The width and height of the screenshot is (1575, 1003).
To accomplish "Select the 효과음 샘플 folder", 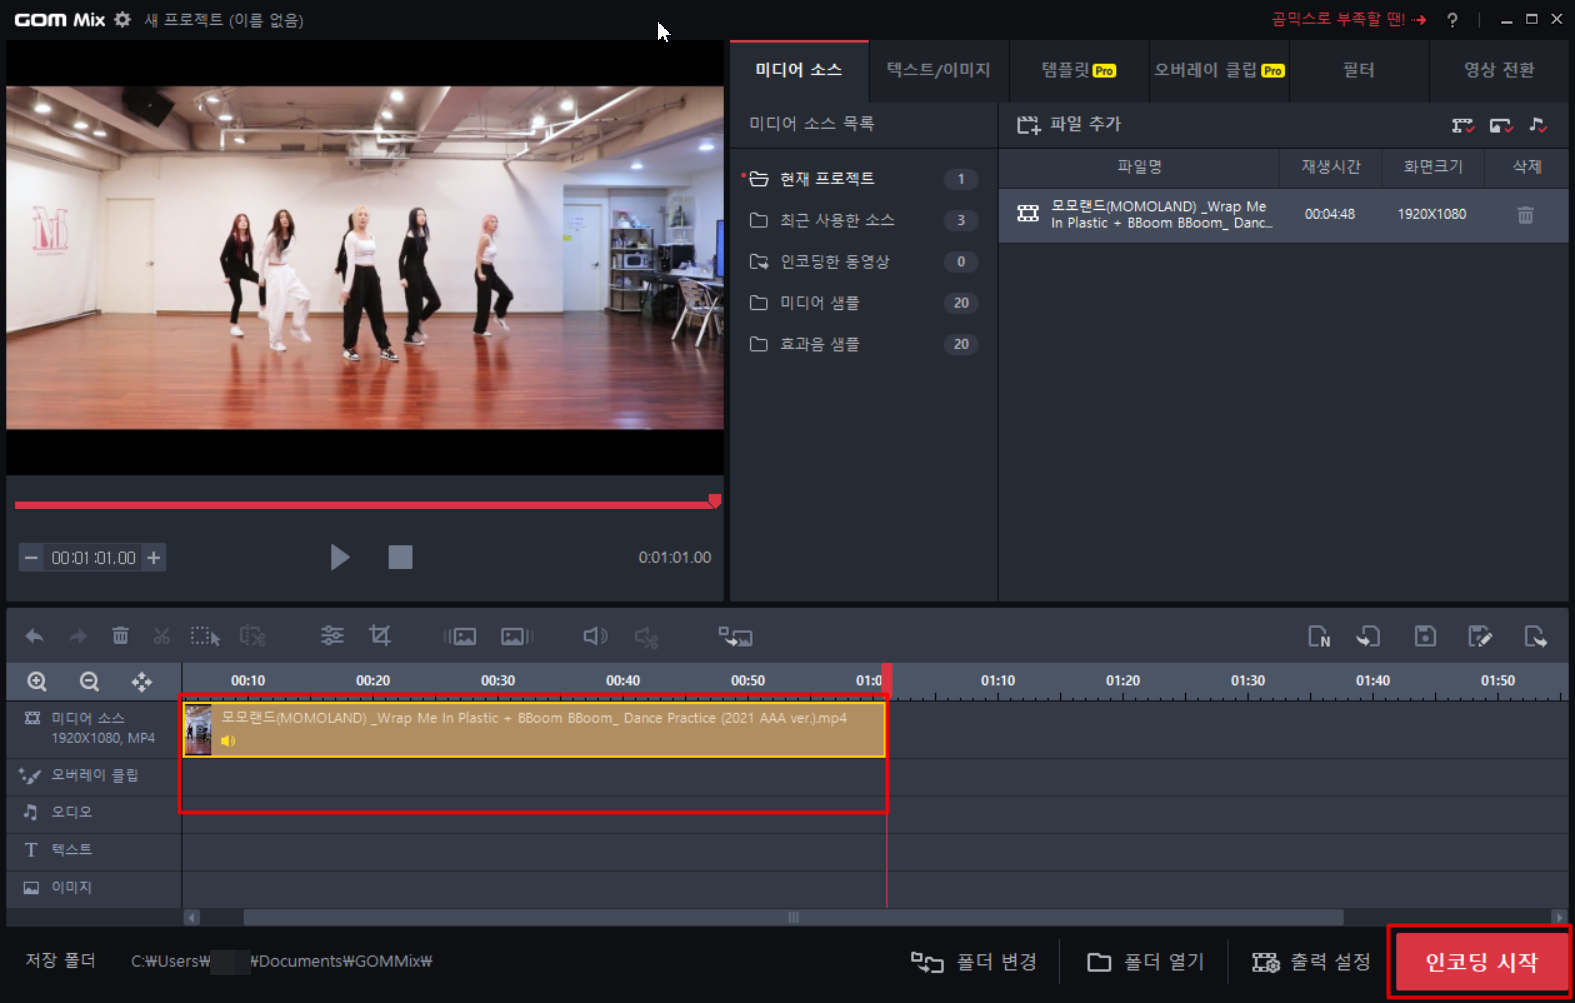I will 863,344.
